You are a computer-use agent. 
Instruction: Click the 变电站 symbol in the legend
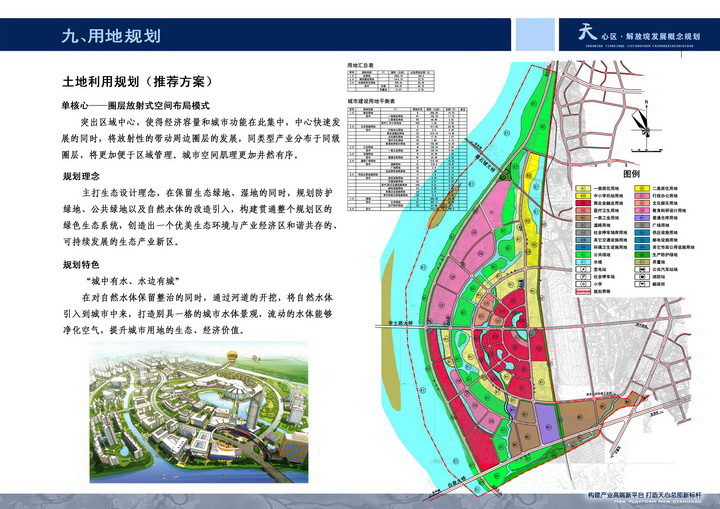tap(583, 270)
